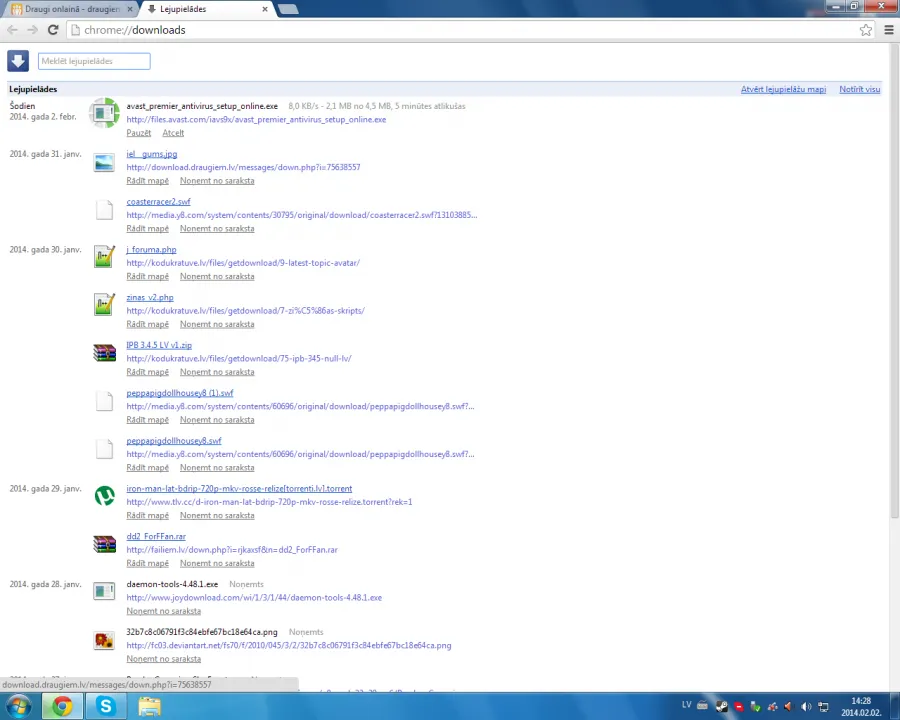Image resolution: width=900 pixels, height=720 pixels.
Task: Click Rādīt mapē for dd2_ForFFan.rar
Action: pos(148,563)
